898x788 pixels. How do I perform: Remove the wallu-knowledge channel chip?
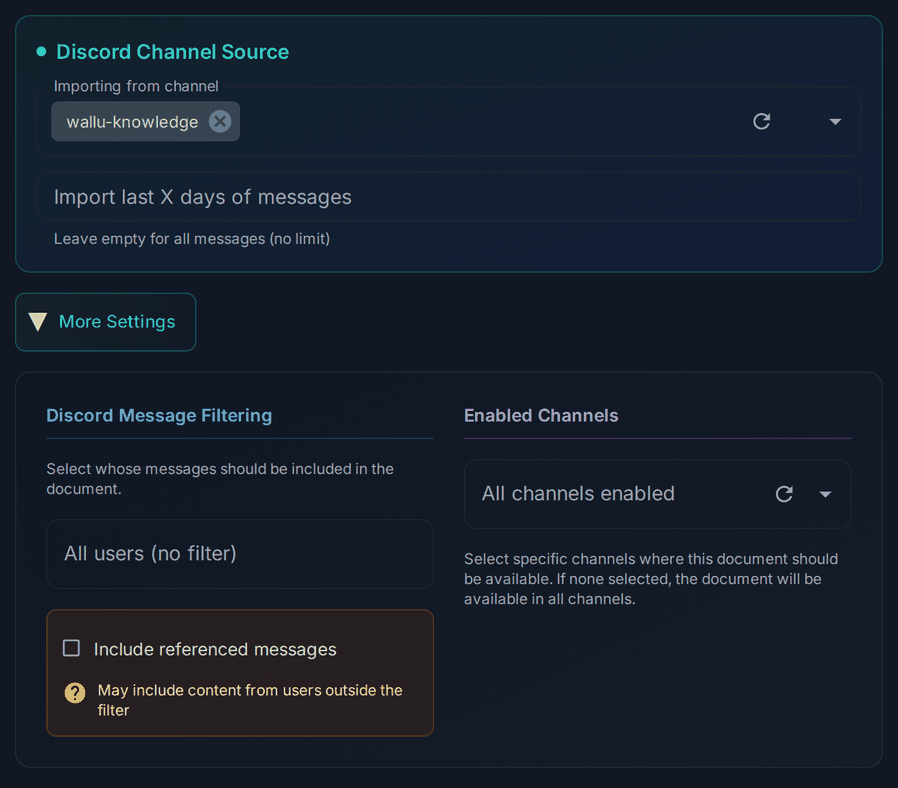(220, 121)
